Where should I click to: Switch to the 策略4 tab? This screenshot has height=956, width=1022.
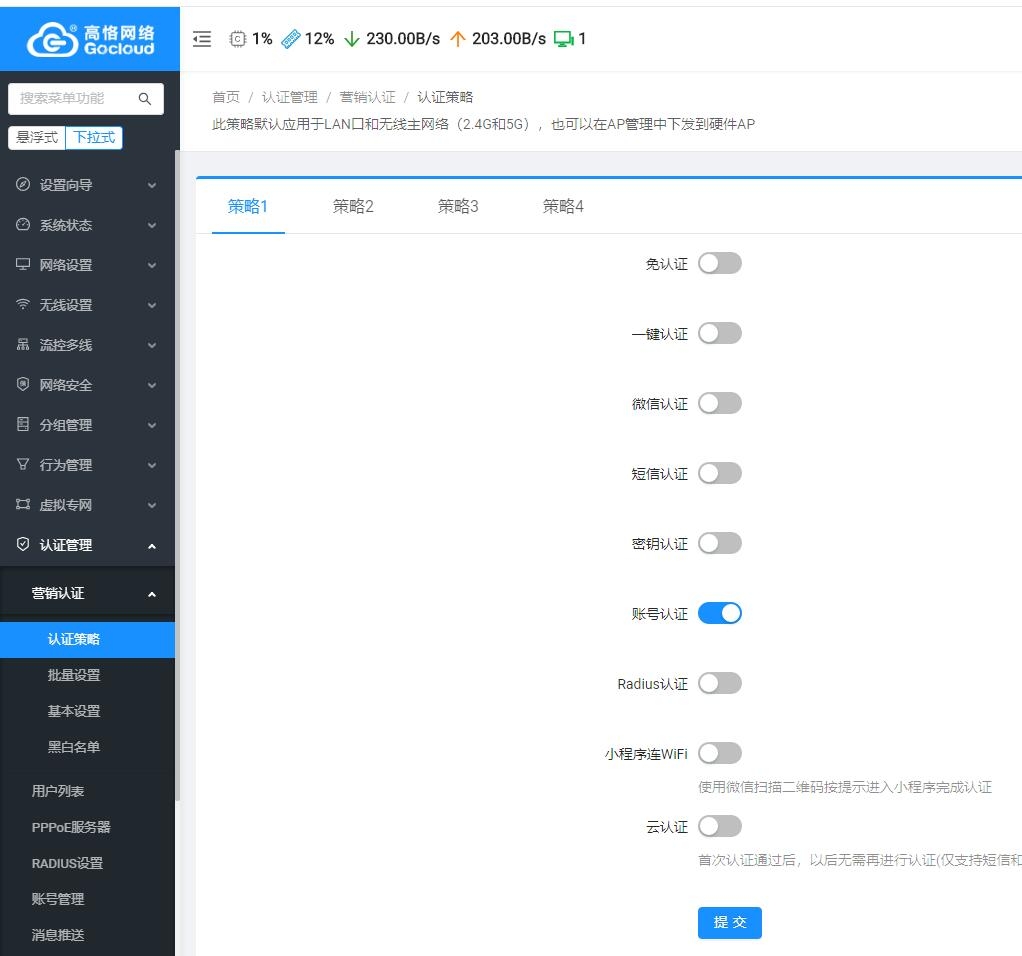tap(563, 207)
